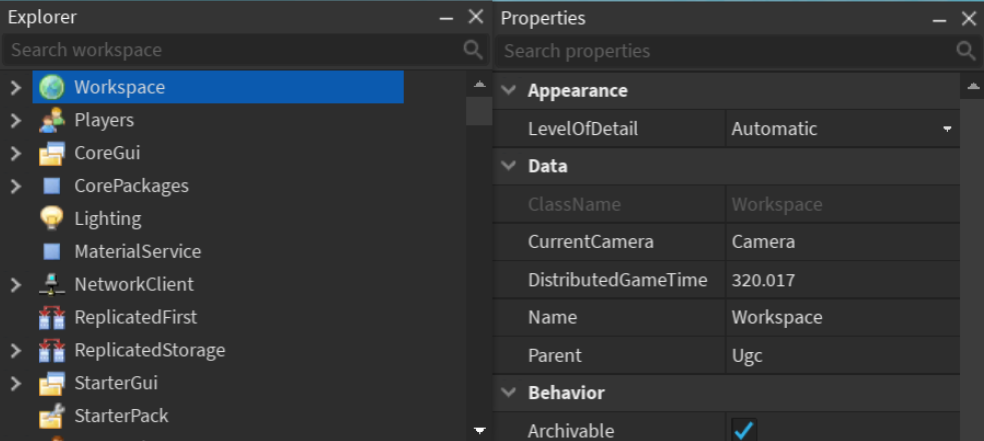Click the StarterGui folder icon

[x=51, y=383]
